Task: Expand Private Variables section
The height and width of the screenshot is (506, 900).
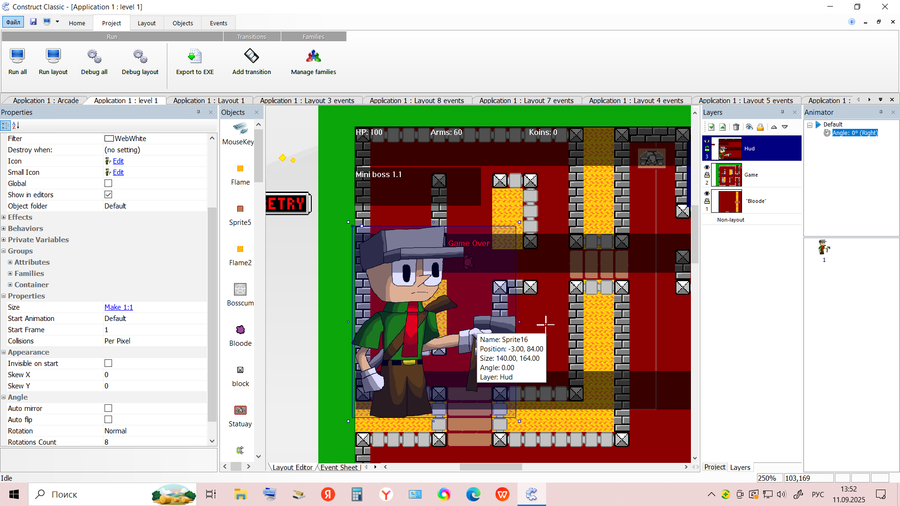Action: [x=3, y=239]
